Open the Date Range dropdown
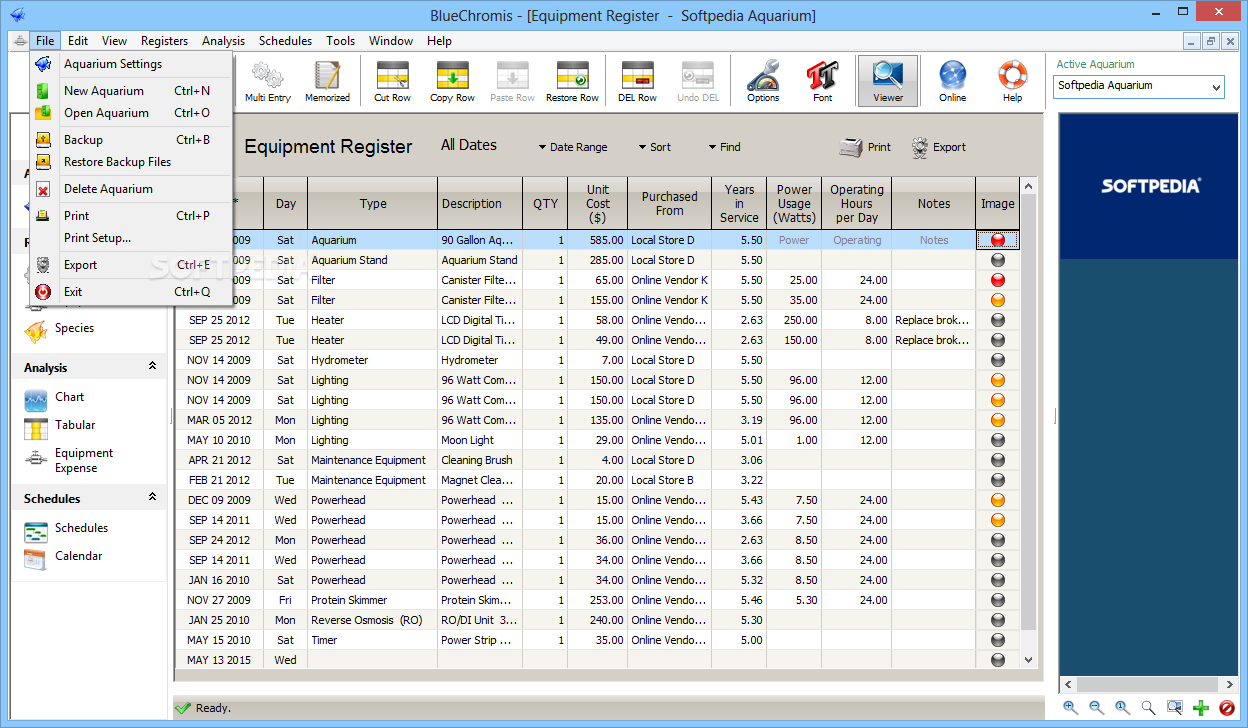The image size is (1248, 728). (x=572, y=147)
